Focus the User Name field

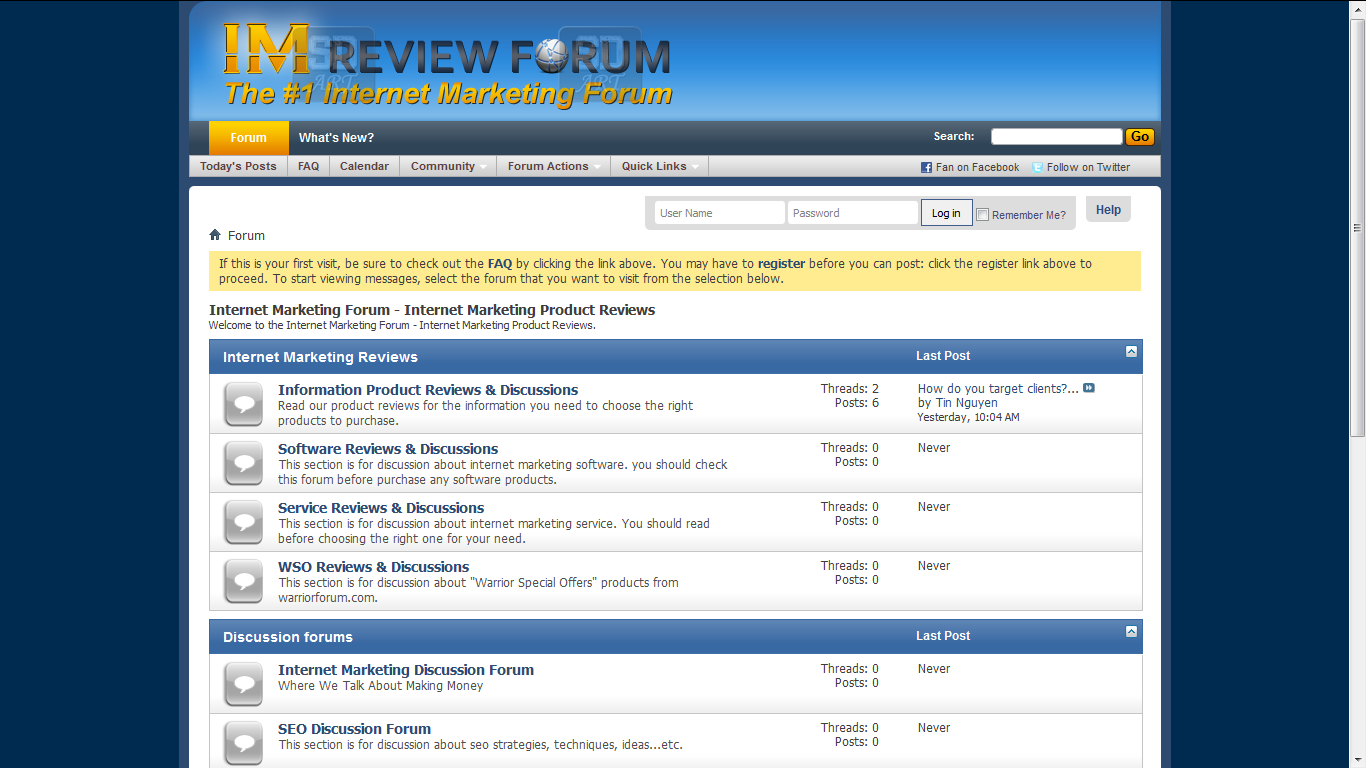720,213
